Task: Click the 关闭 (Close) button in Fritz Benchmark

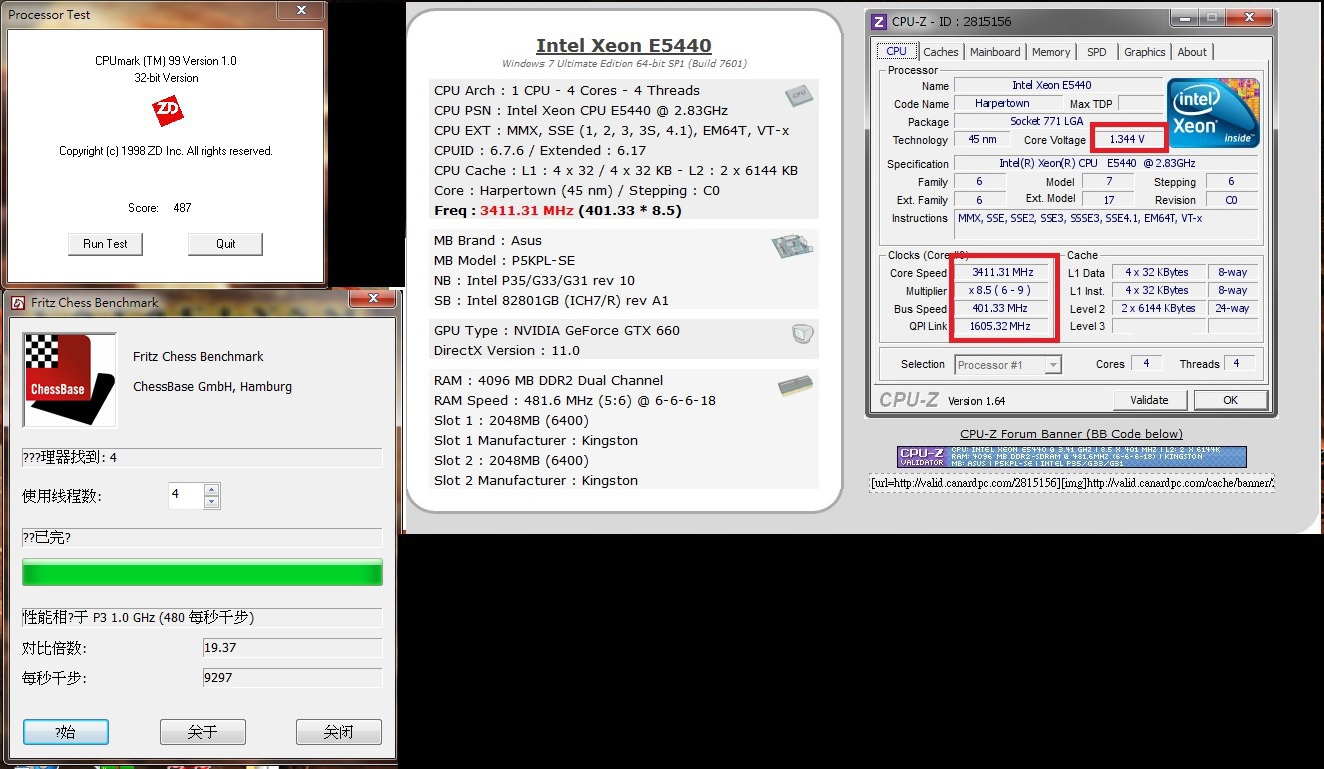Action: 338,732
